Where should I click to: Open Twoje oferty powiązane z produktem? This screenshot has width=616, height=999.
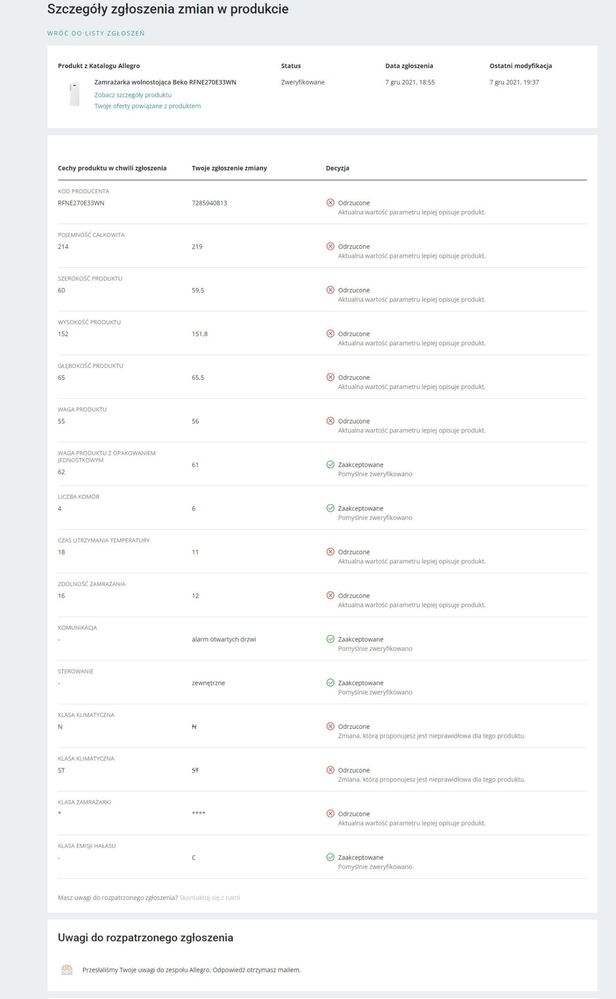click(x=147, y=105)
